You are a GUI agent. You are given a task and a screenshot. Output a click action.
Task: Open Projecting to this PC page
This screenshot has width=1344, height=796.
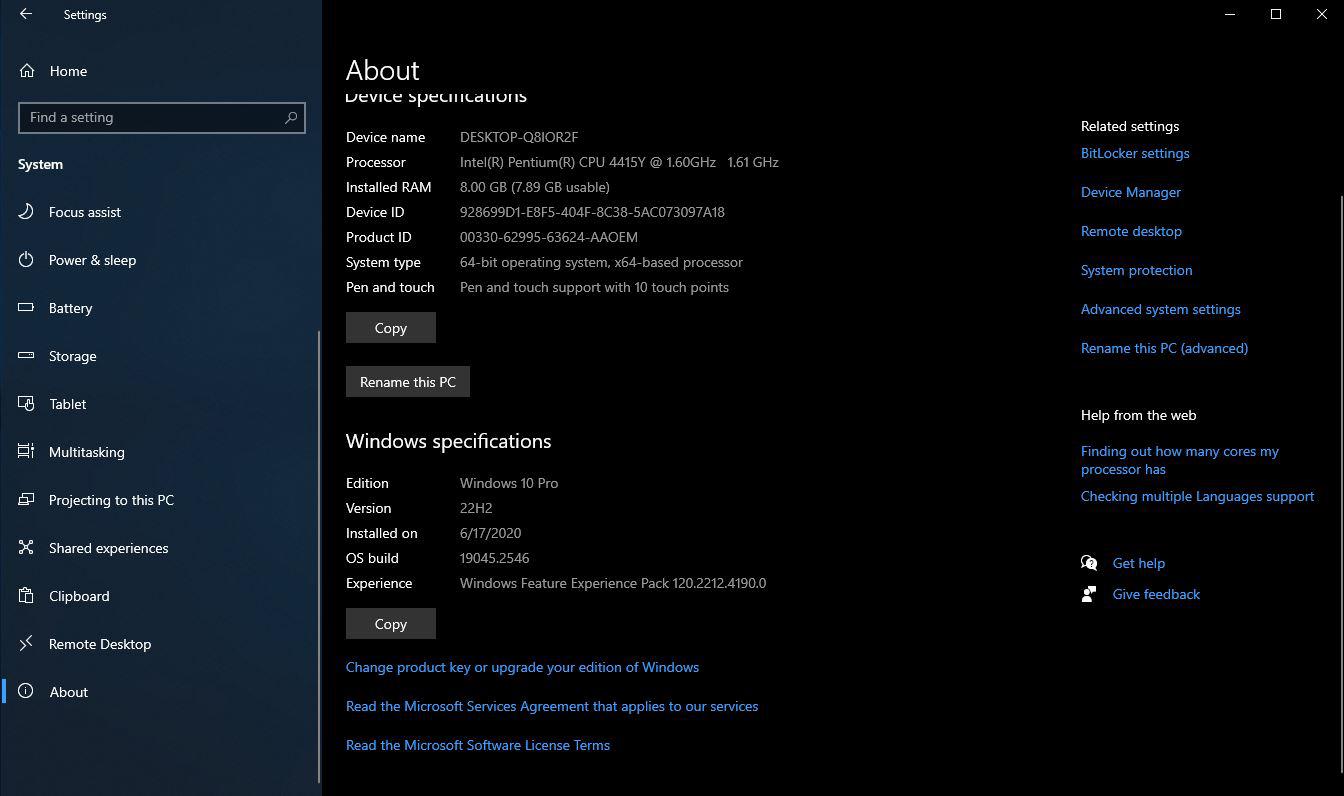click(111, 500)
